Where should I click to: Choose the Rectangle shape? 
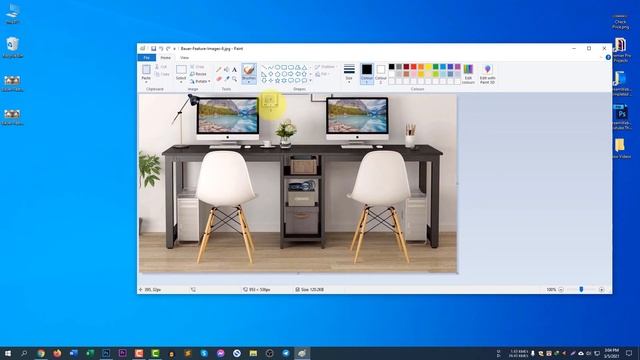coord(284,67)
